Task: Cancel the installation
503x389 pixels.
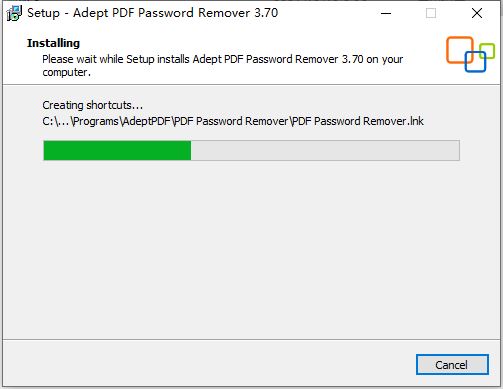Action: click(x=452, y=365)
